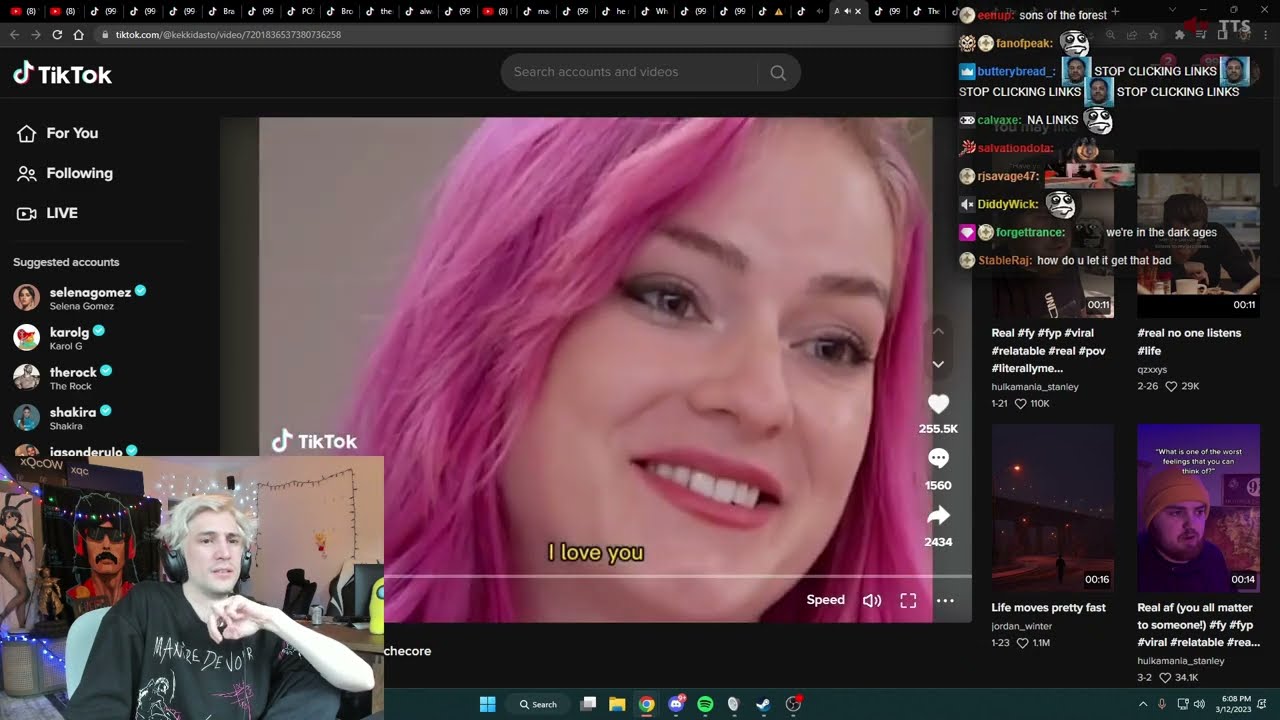Click the TikTok logo in the header
Viewport: 1280px width, 720px height.
pos(62,74)
